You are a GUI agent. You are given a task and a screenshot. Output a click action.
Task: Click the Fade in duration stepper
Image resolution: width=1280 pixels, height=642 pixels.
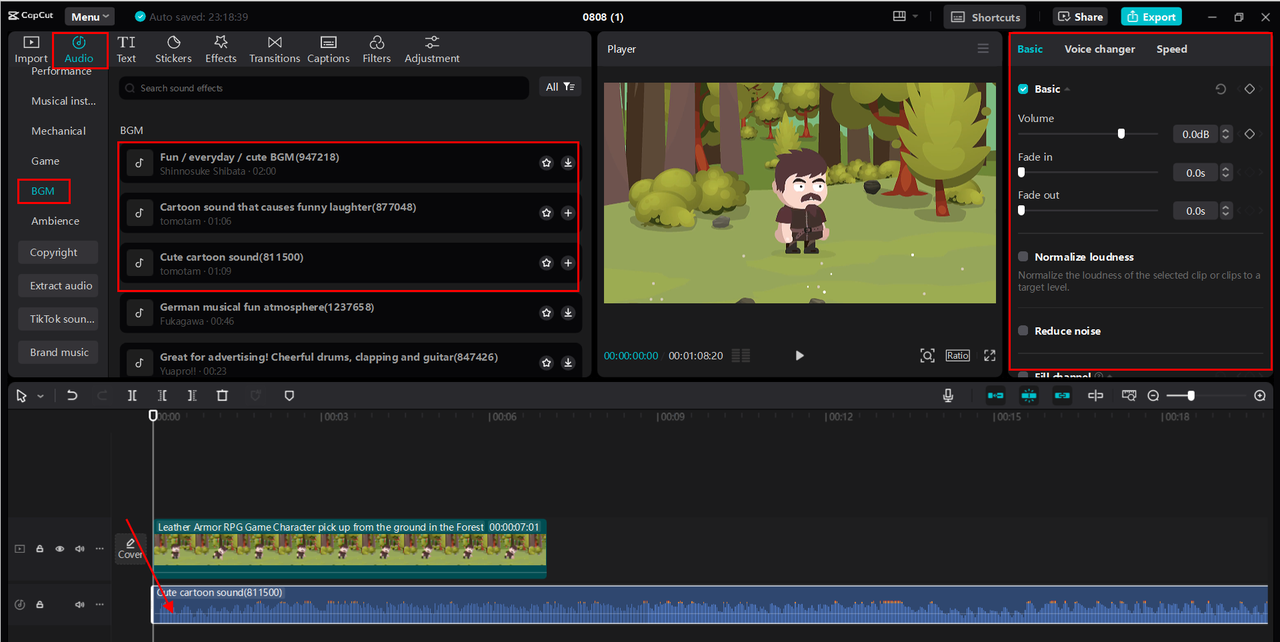coord(1226,173)
